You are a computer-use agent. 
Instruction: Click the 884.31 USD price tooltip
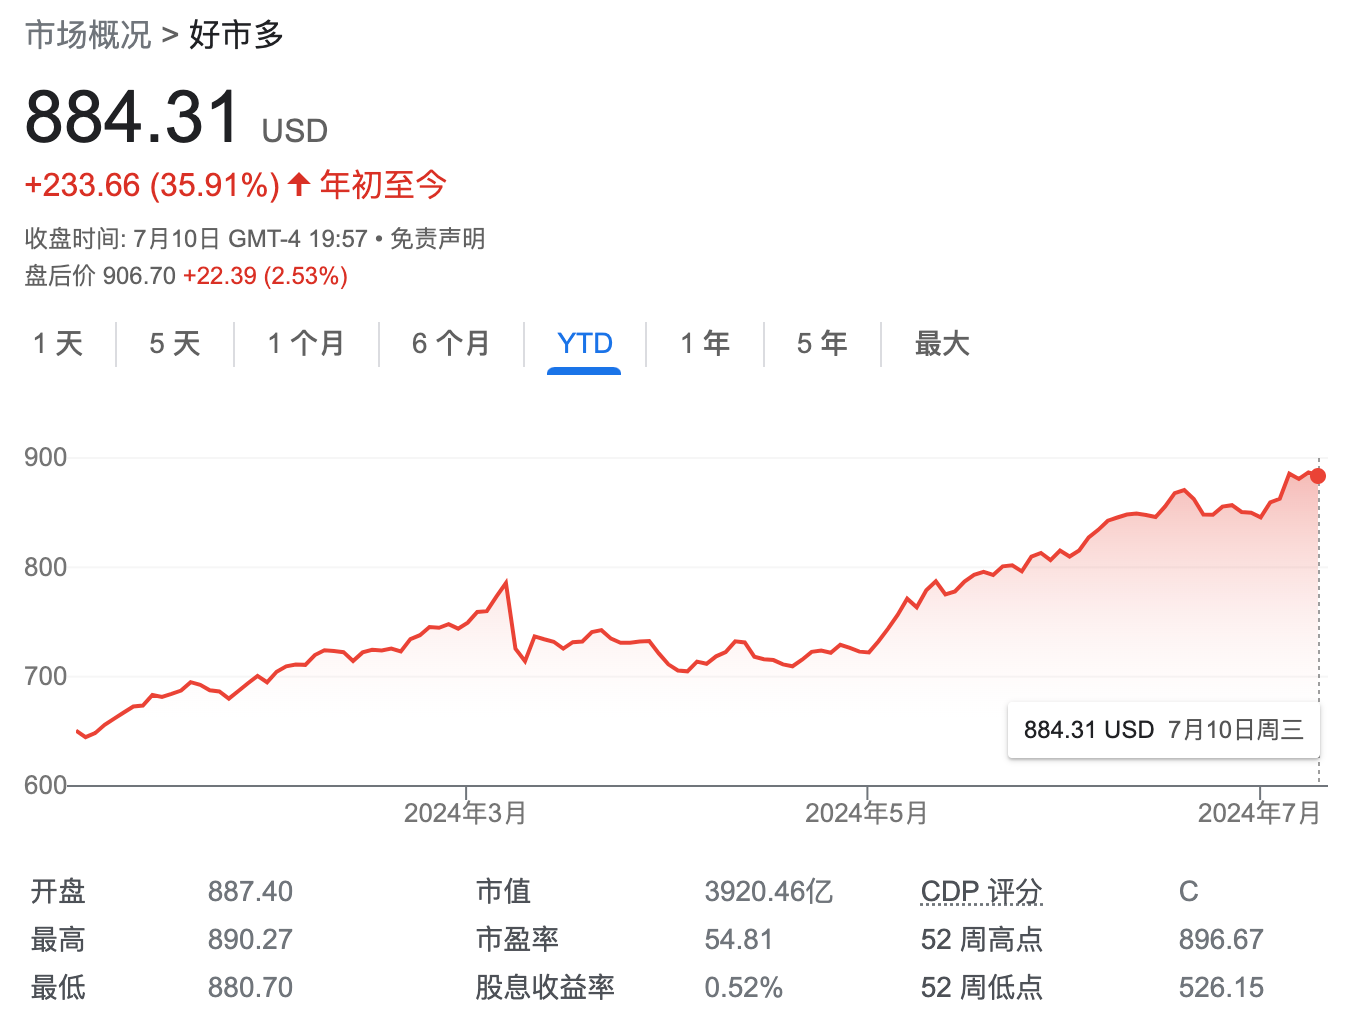point(1163,730)
